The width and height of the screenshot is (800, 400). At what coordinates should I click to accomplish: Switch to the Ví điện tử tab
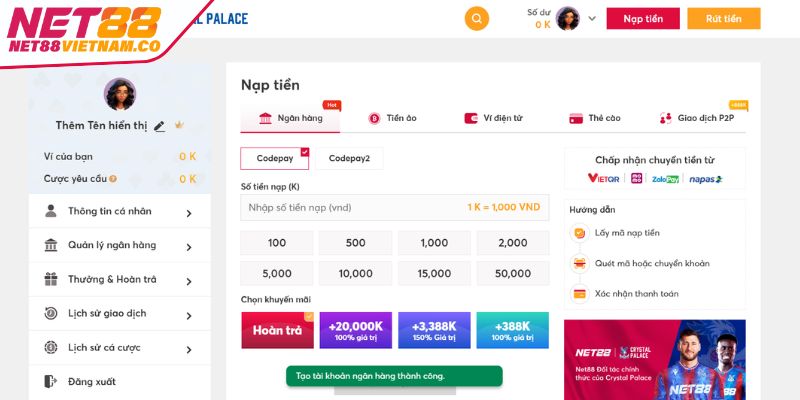coord(493,118)
